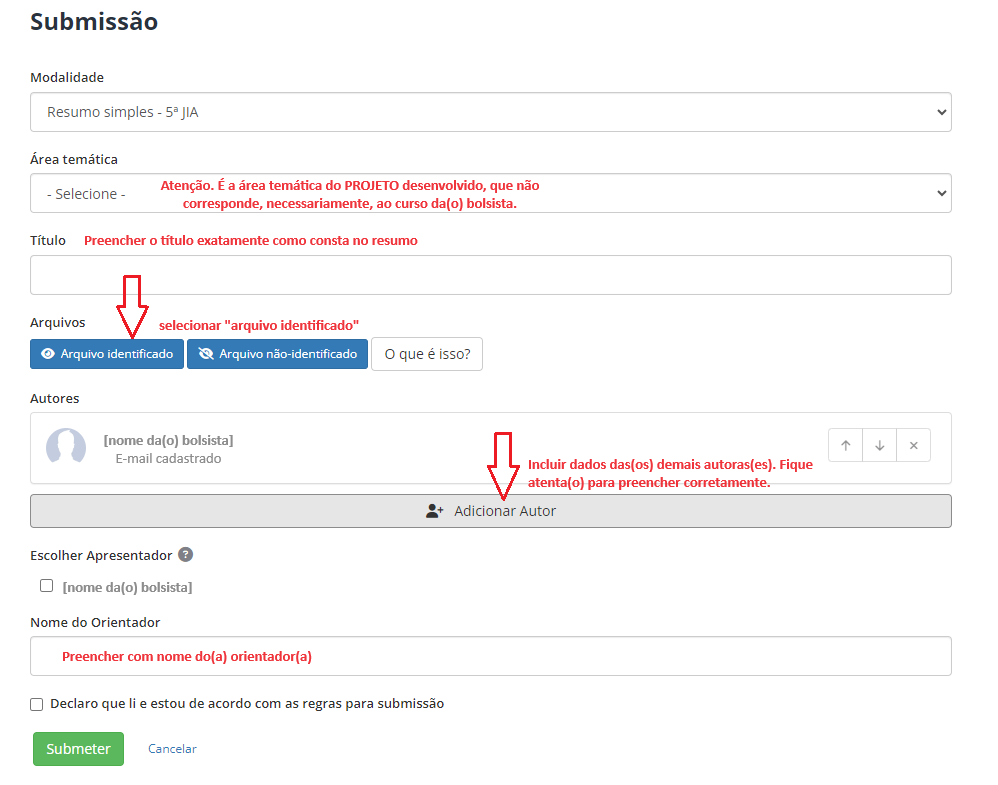Click the Área temática dropdown arrow
998x785 pixels.
(x=940, y=193)
